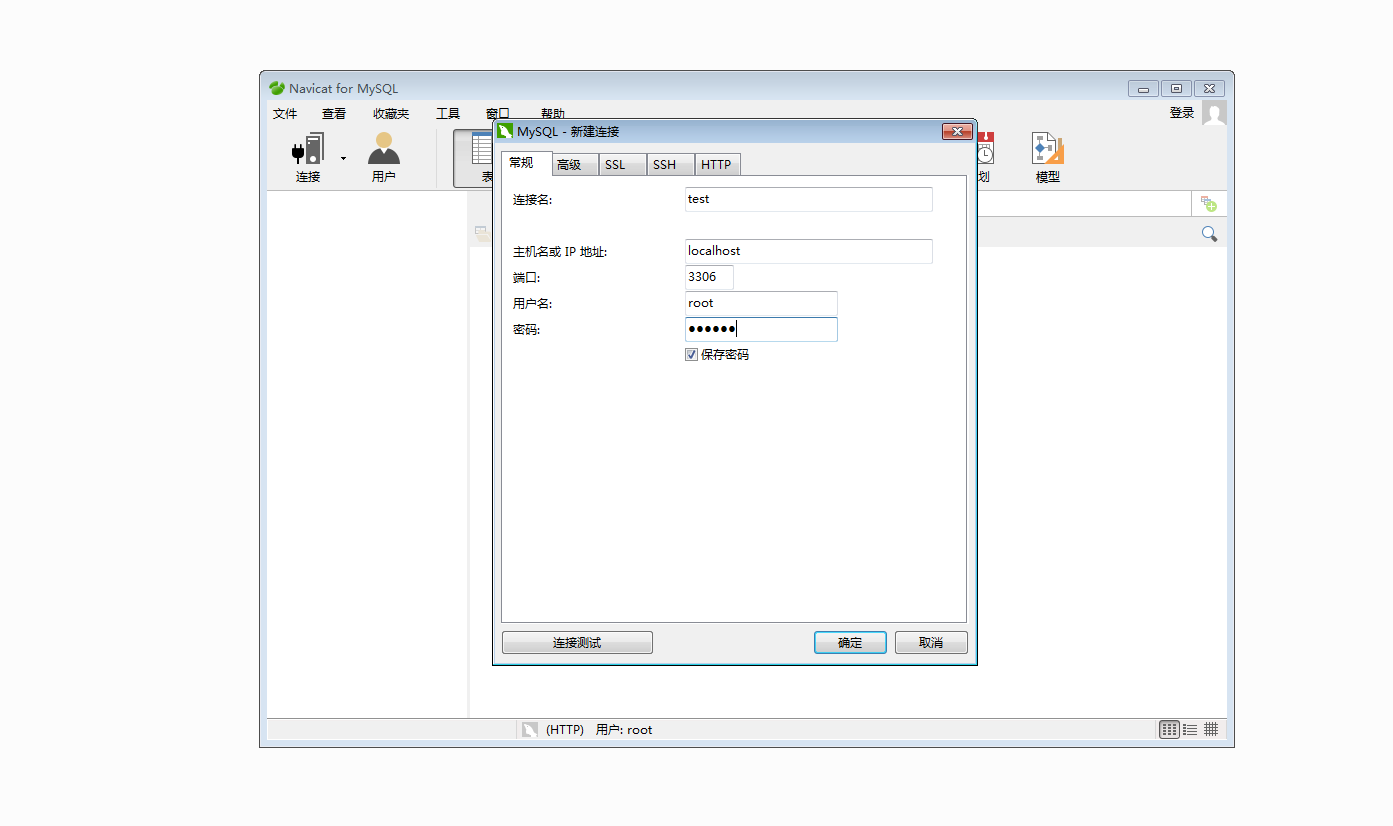Click the 计划 (Schedule) clock toolbar icon

click(984, 149)
